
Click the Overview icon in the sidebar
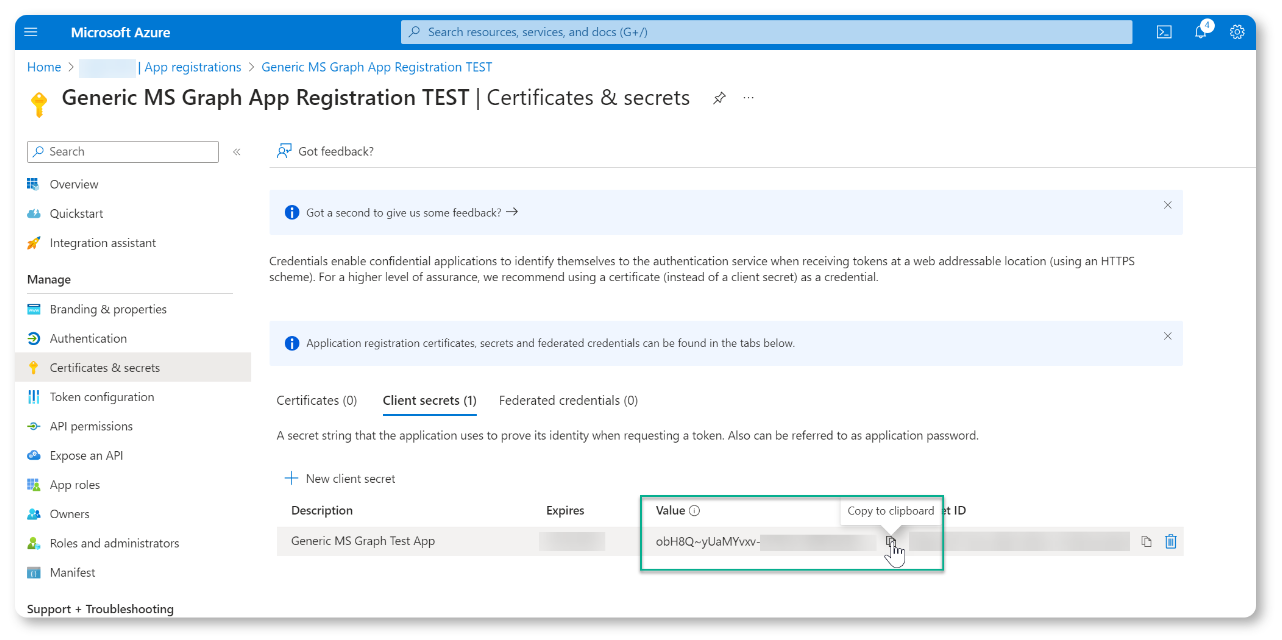point(33,184)
